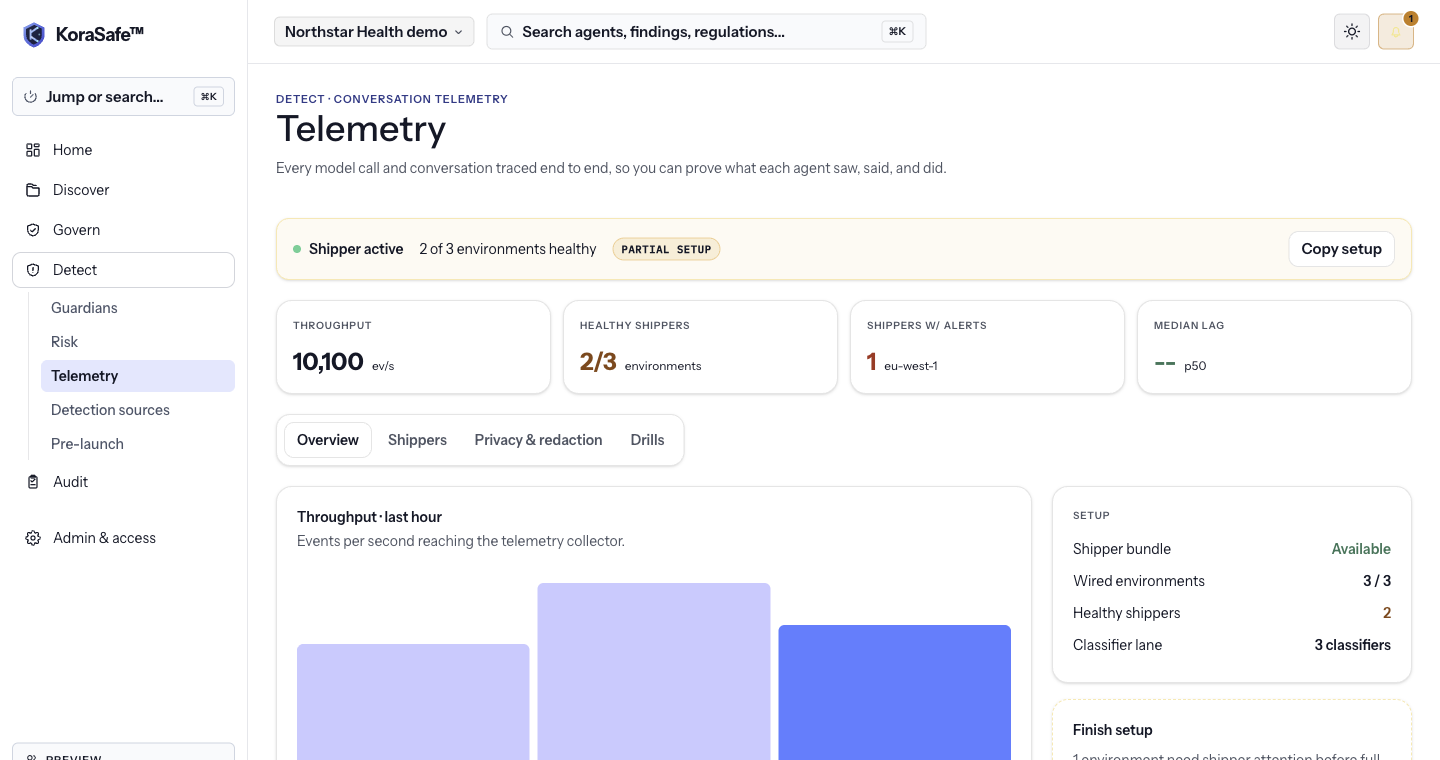Focus the Search agents, findings, regulations field

point(706,32)
